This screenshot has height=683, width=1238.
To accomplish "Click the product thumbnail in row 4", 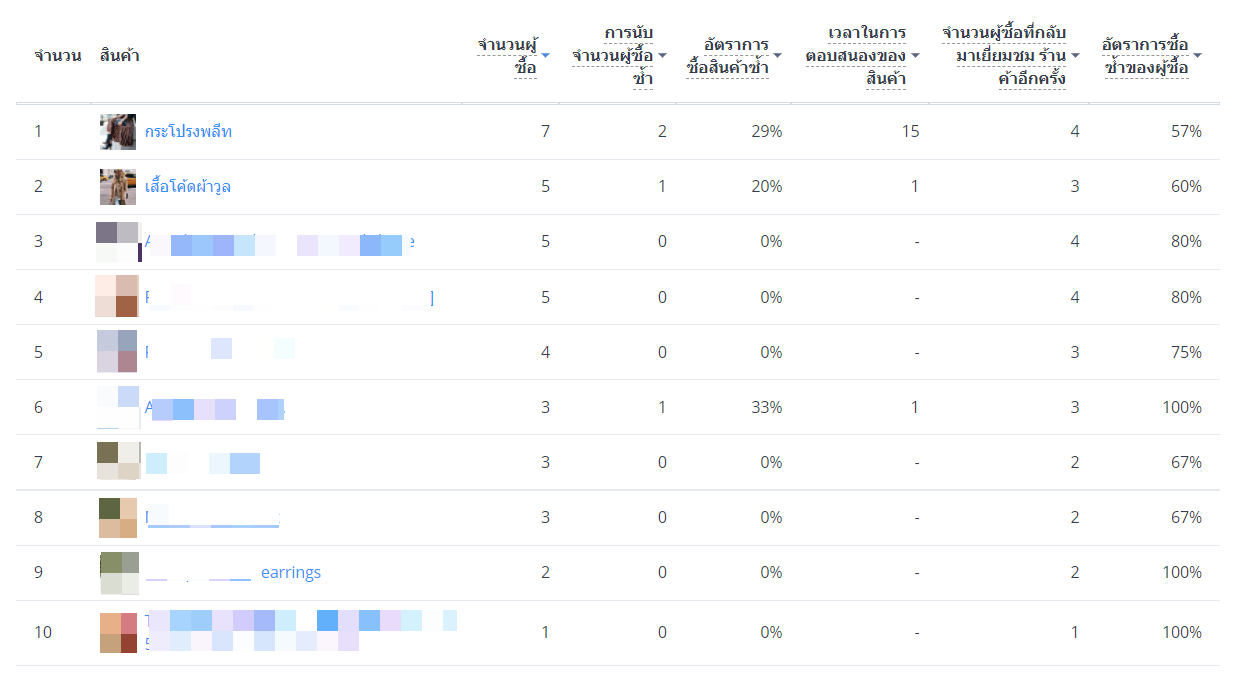I will (118, 297).
